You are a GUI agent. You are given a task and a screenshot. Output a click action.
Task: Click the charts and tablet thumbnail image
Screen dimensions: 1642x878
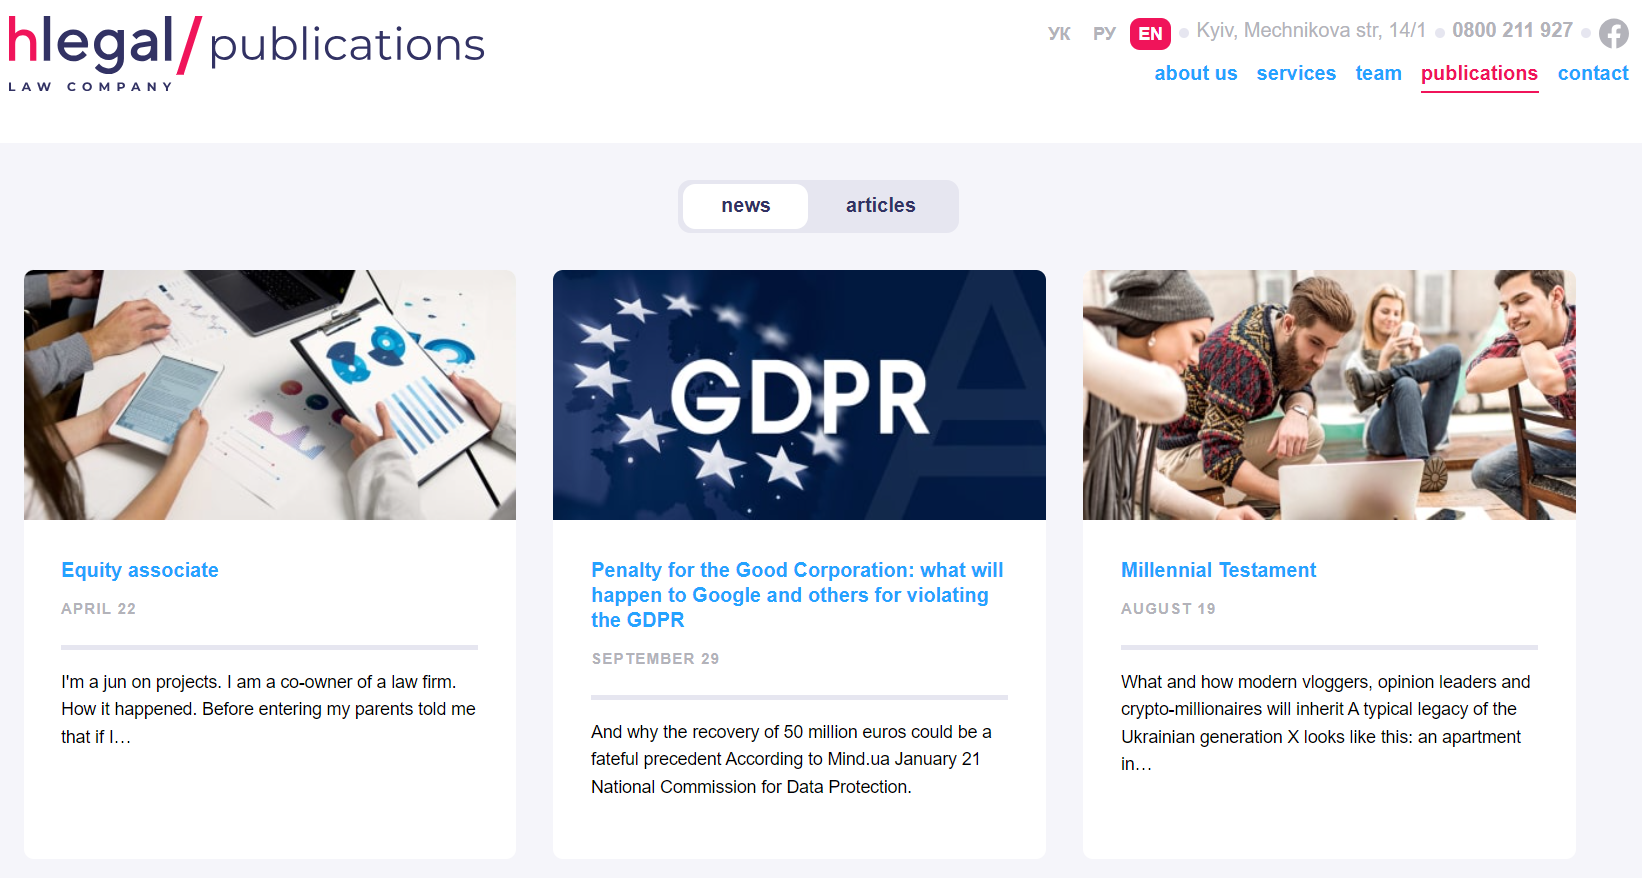pos(270,395)
